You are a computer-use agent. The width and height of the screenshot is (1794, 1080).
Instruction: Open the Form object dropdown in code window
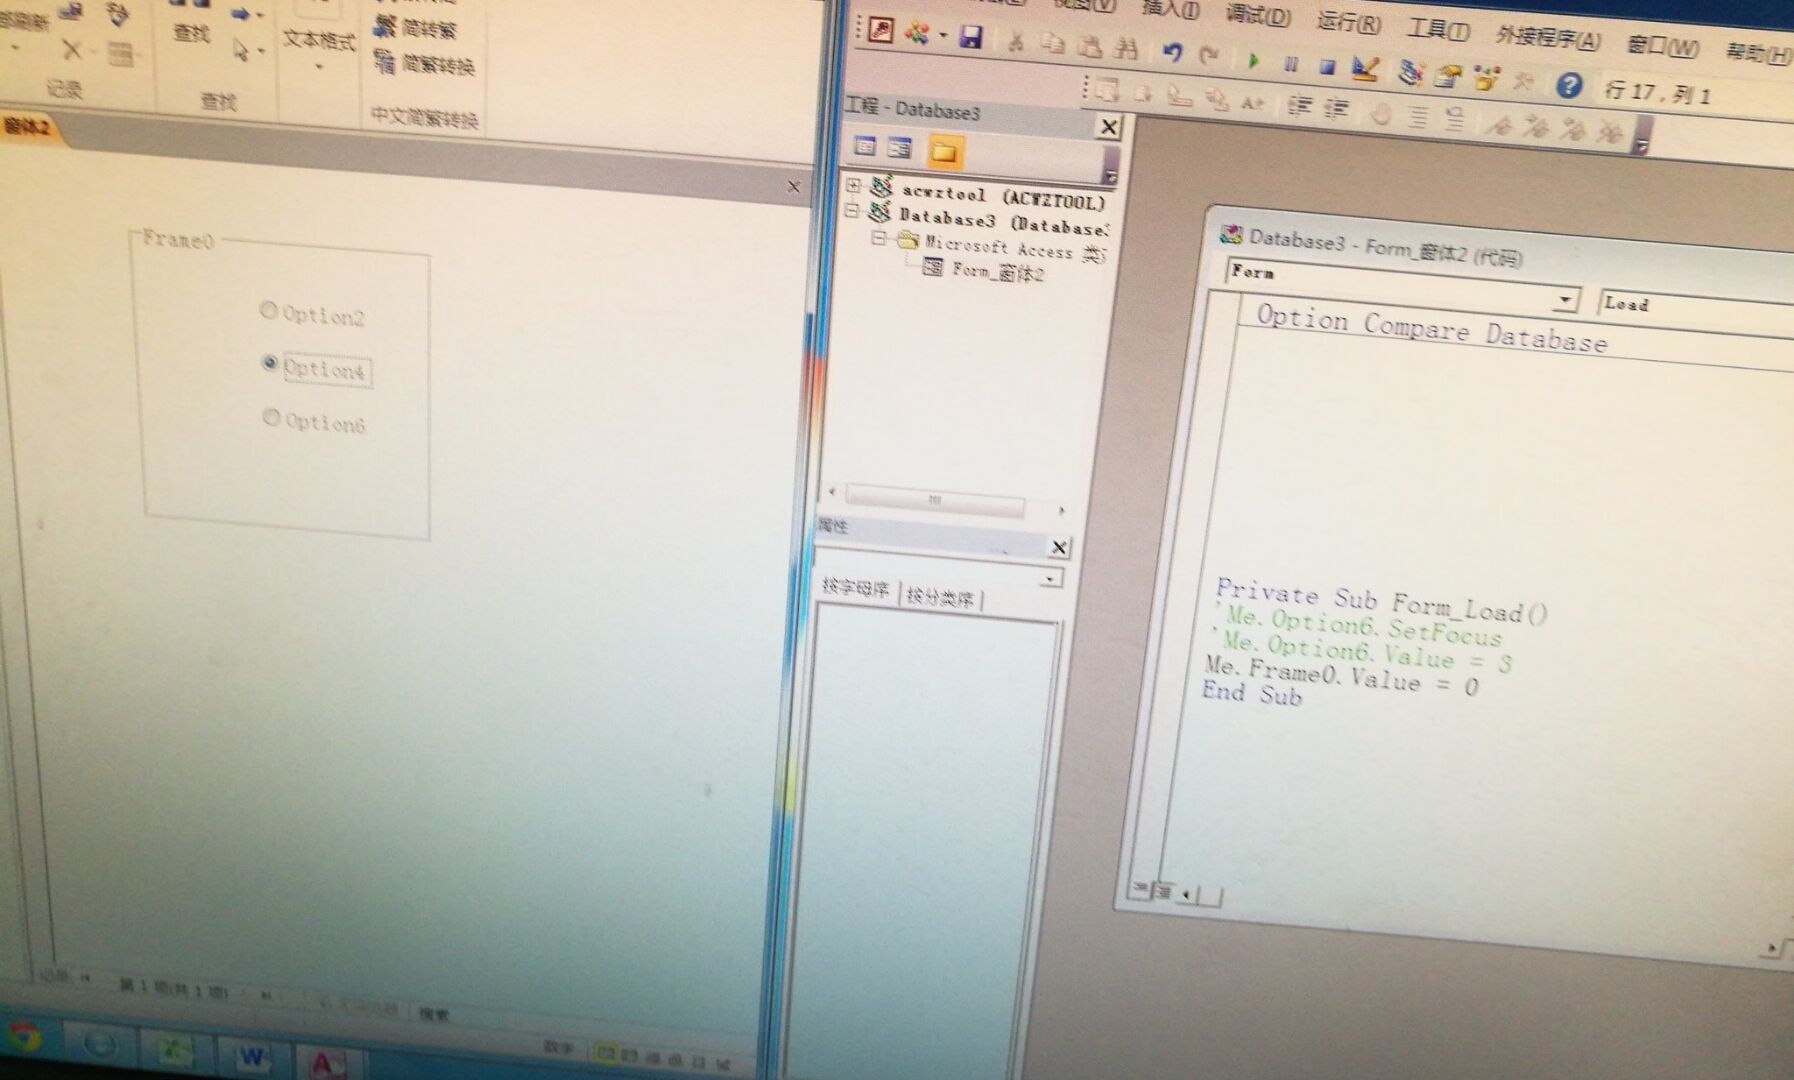point(1566,300)
